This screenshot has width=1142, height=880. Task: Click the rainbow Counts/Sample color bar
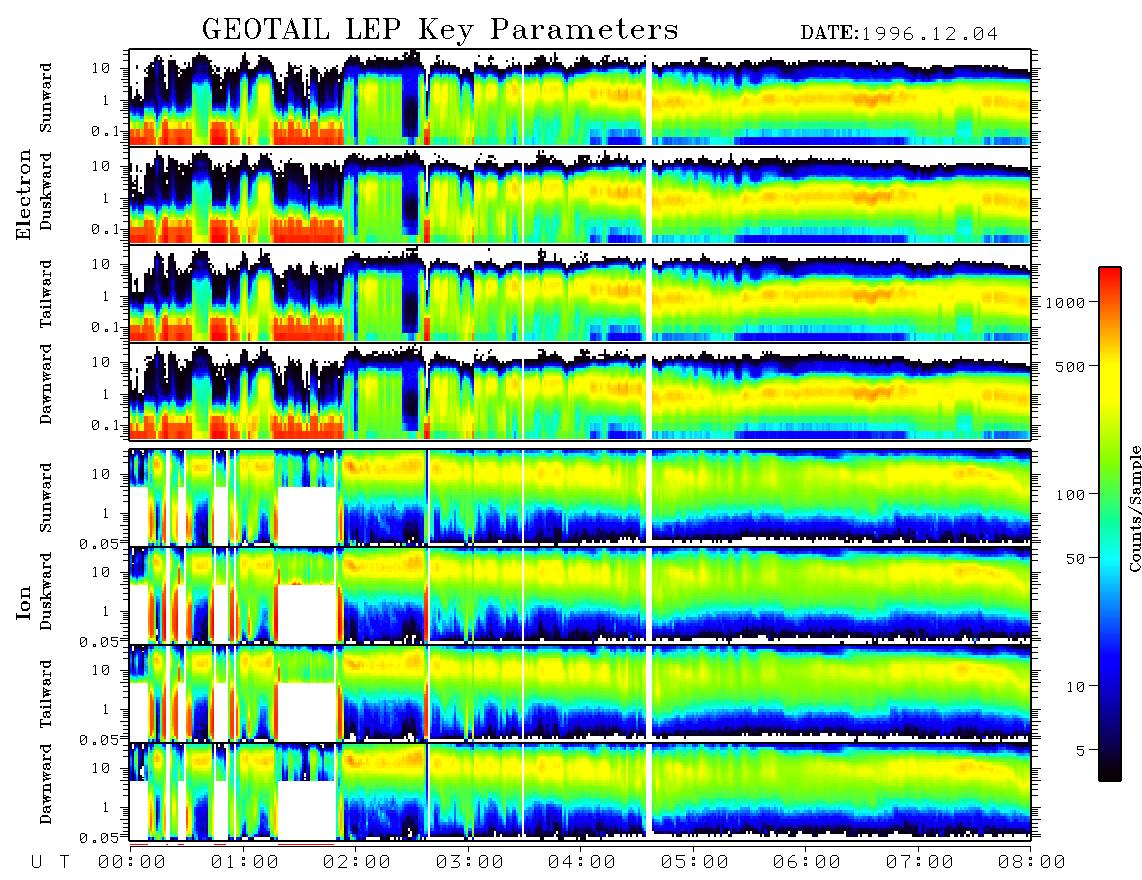coord(1109,524)
